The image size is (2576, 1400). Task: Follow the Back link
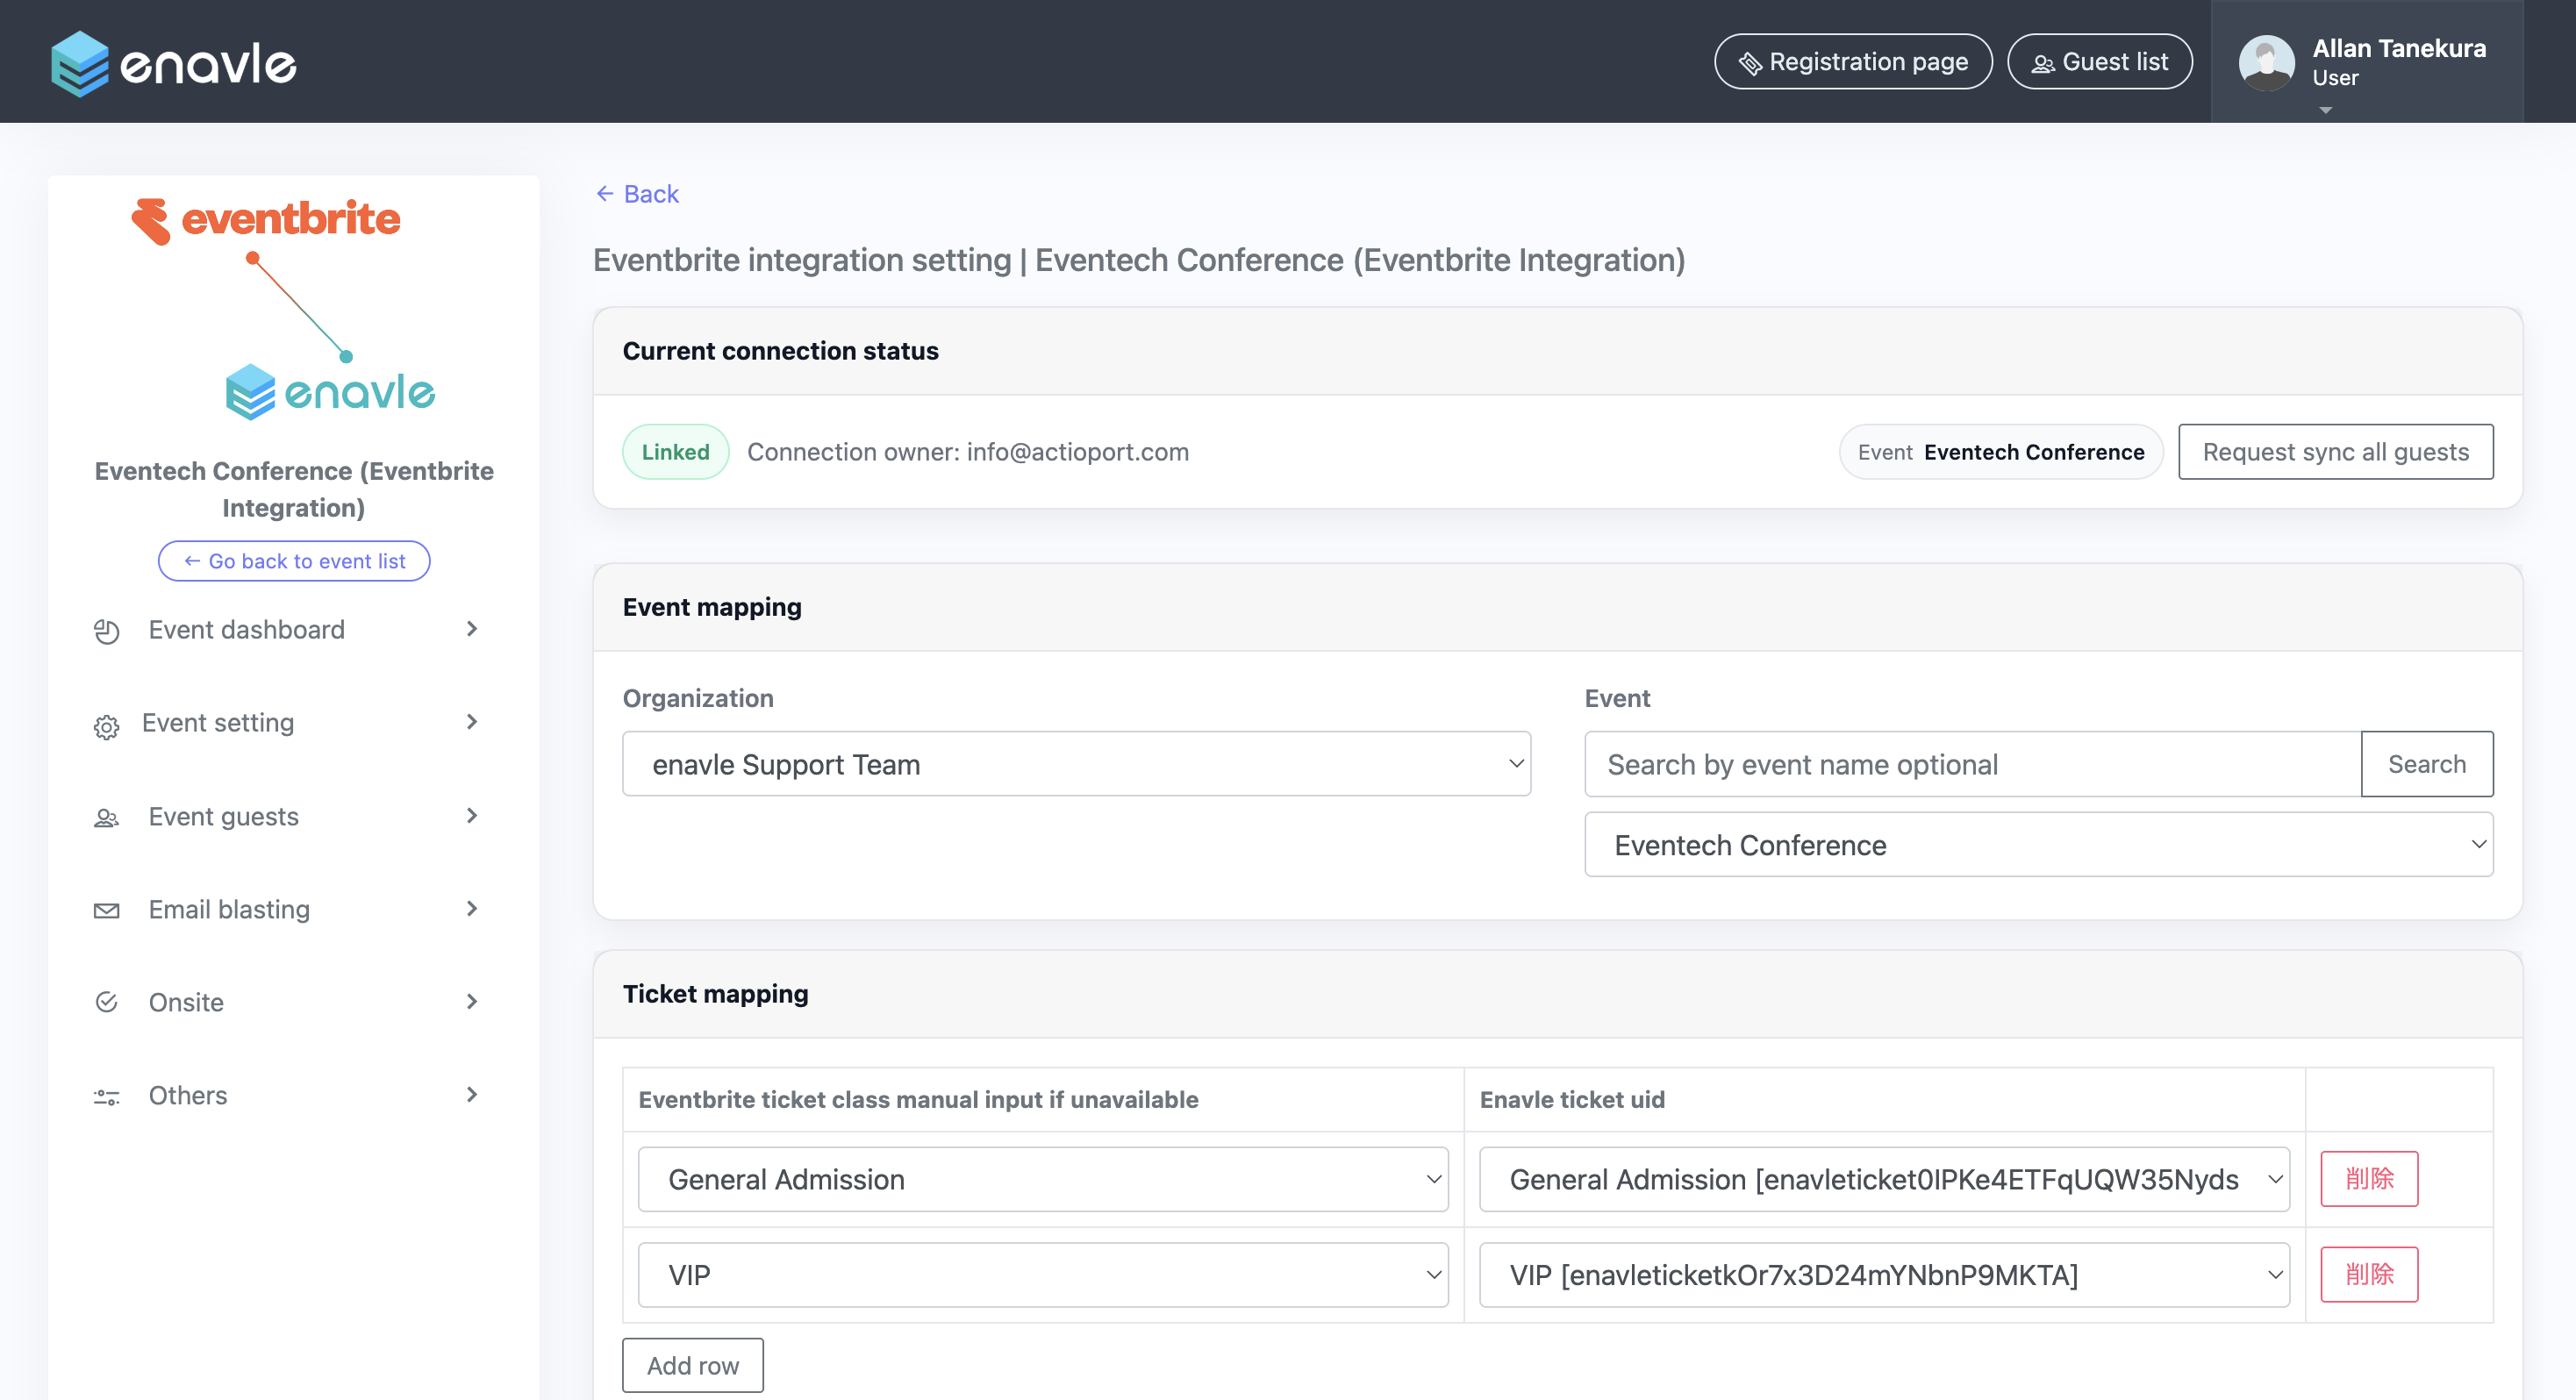point(637,194)
